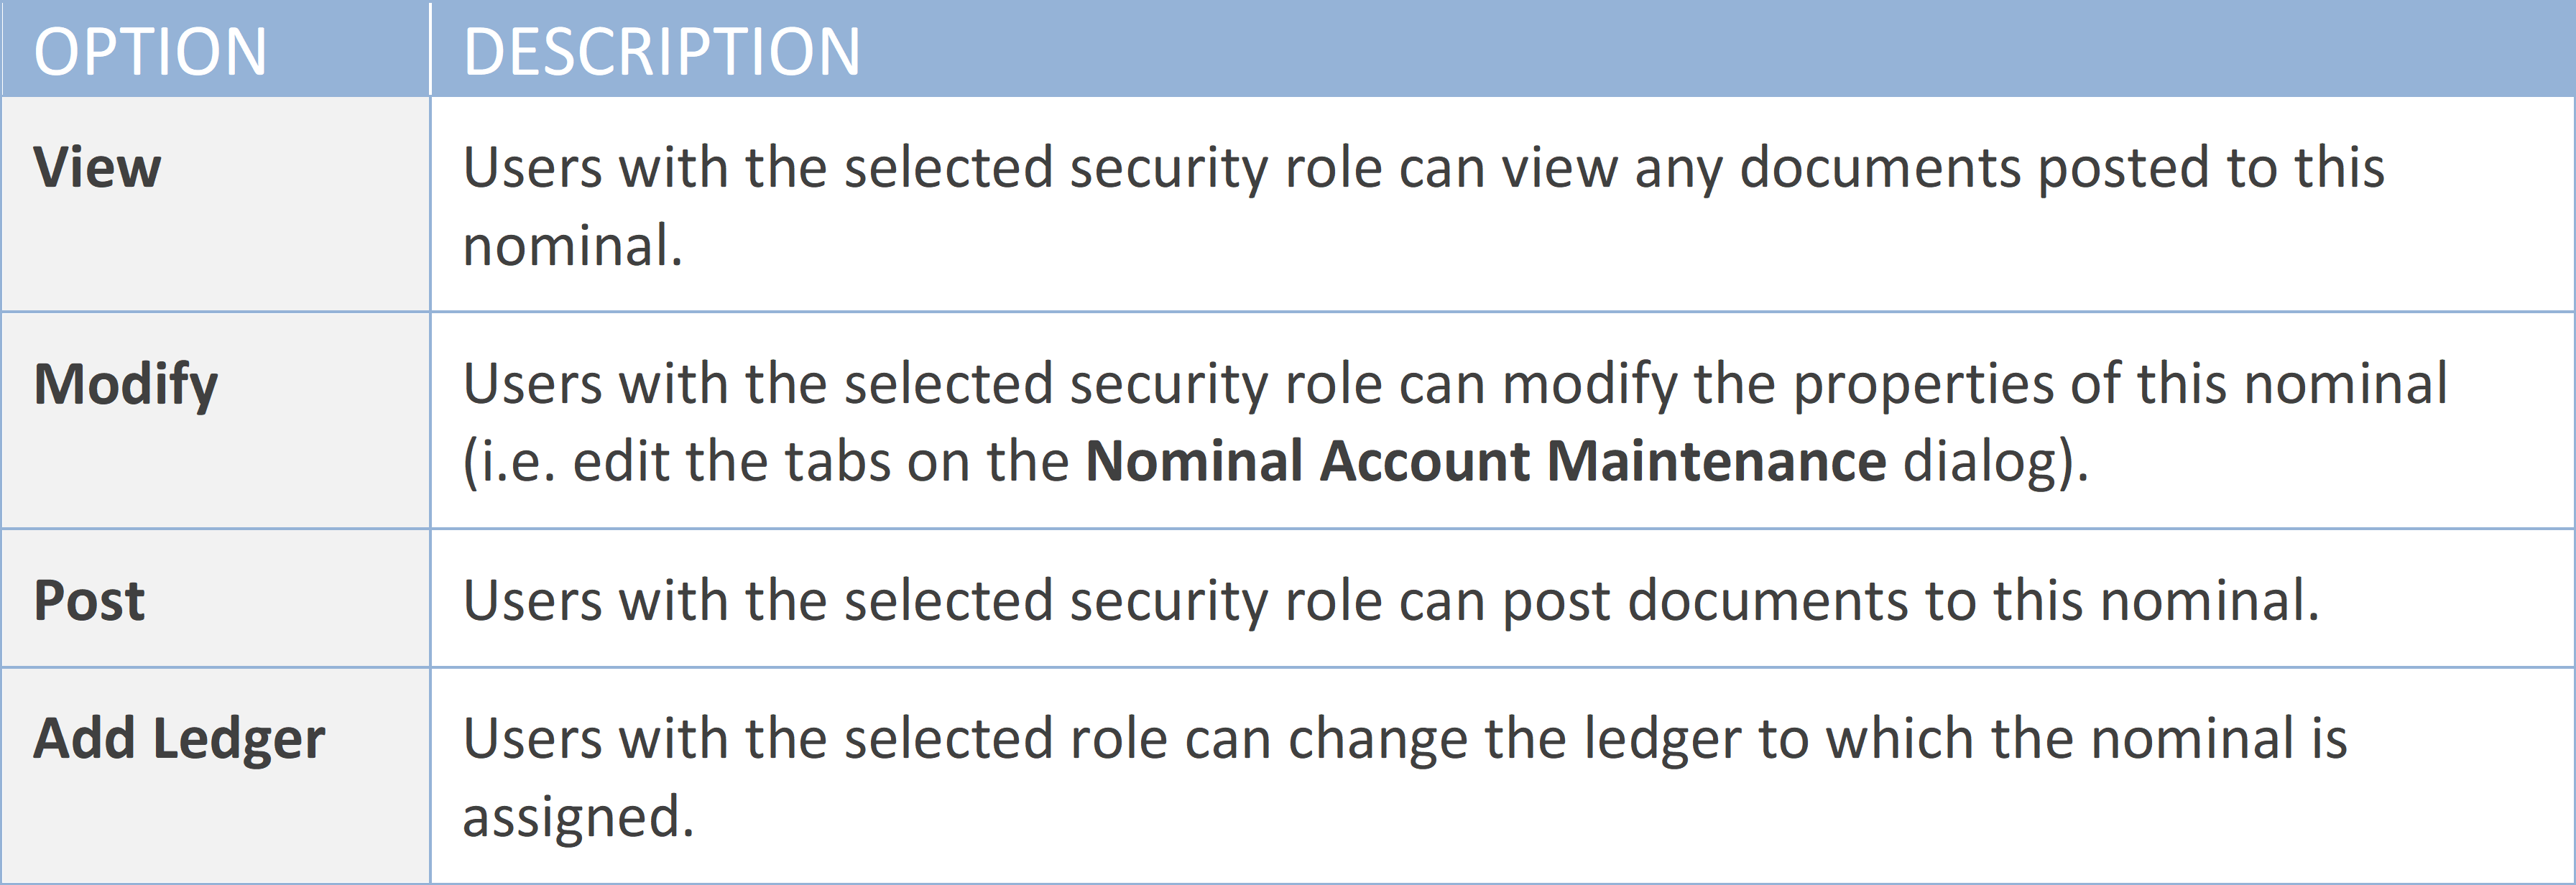
Task: Select the Add Ledger option label
Action: [179, 739]
